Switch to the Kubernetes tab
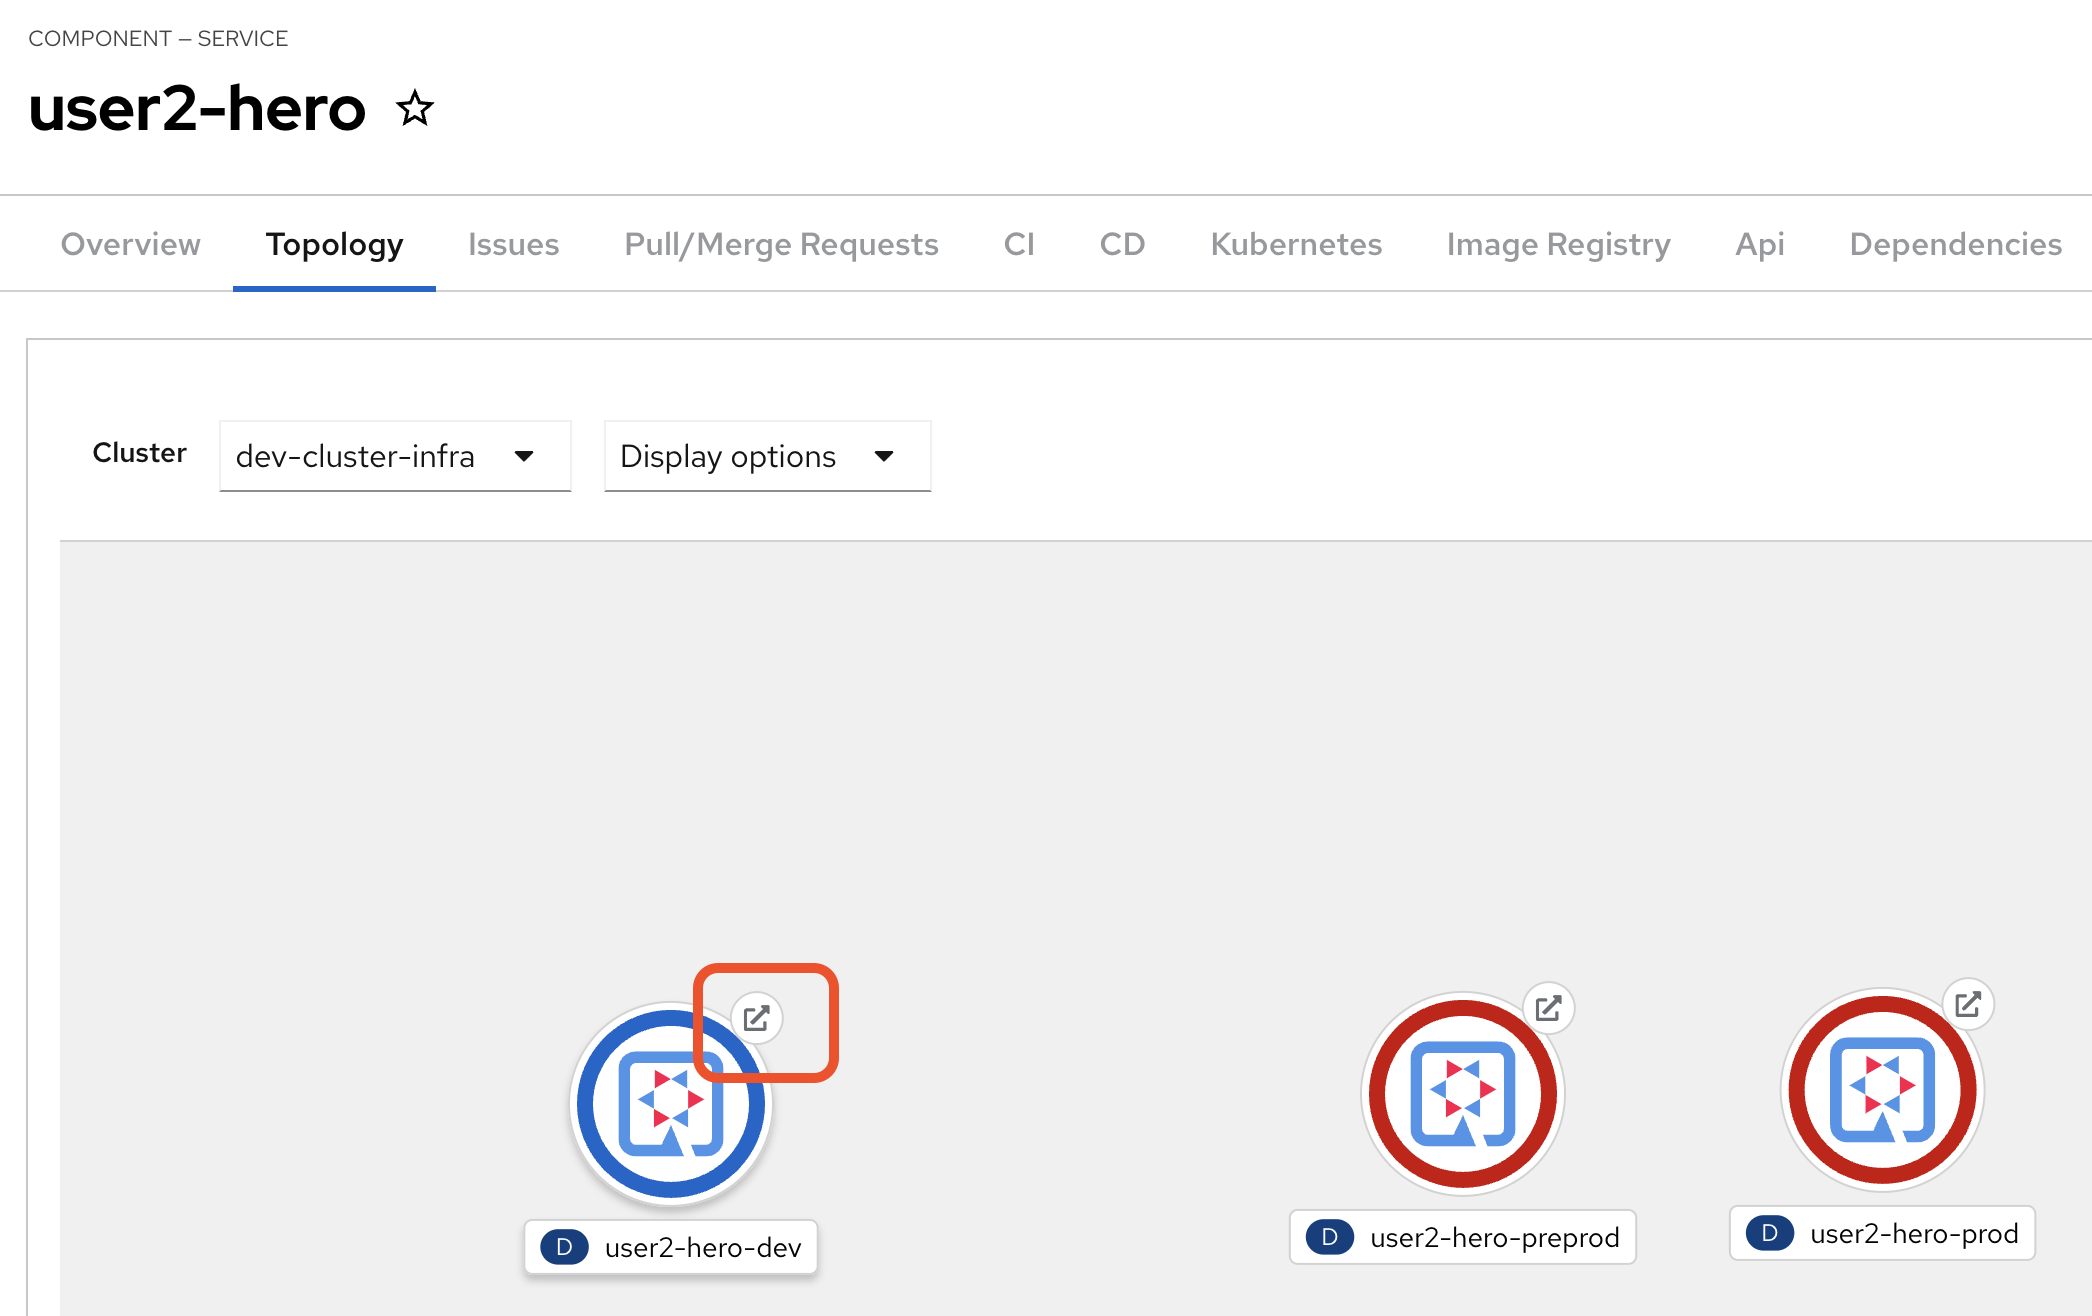 click(1296, 244)
